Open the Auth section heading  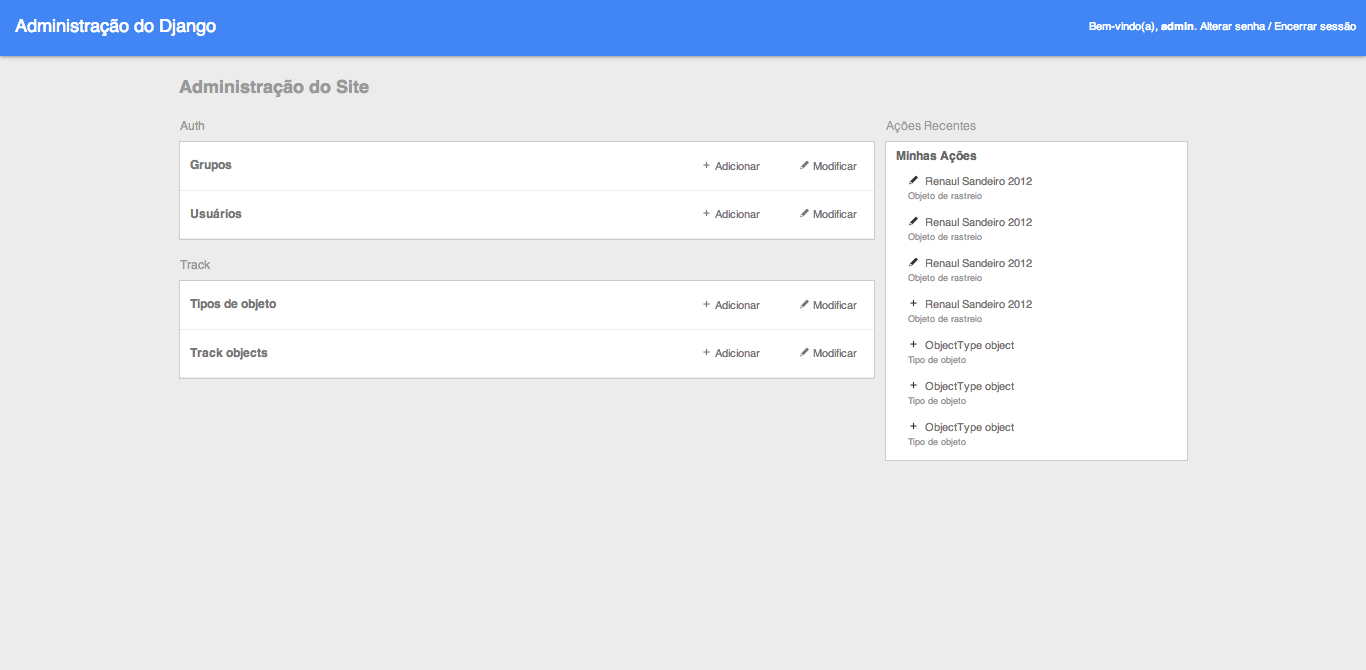(192, 126)
